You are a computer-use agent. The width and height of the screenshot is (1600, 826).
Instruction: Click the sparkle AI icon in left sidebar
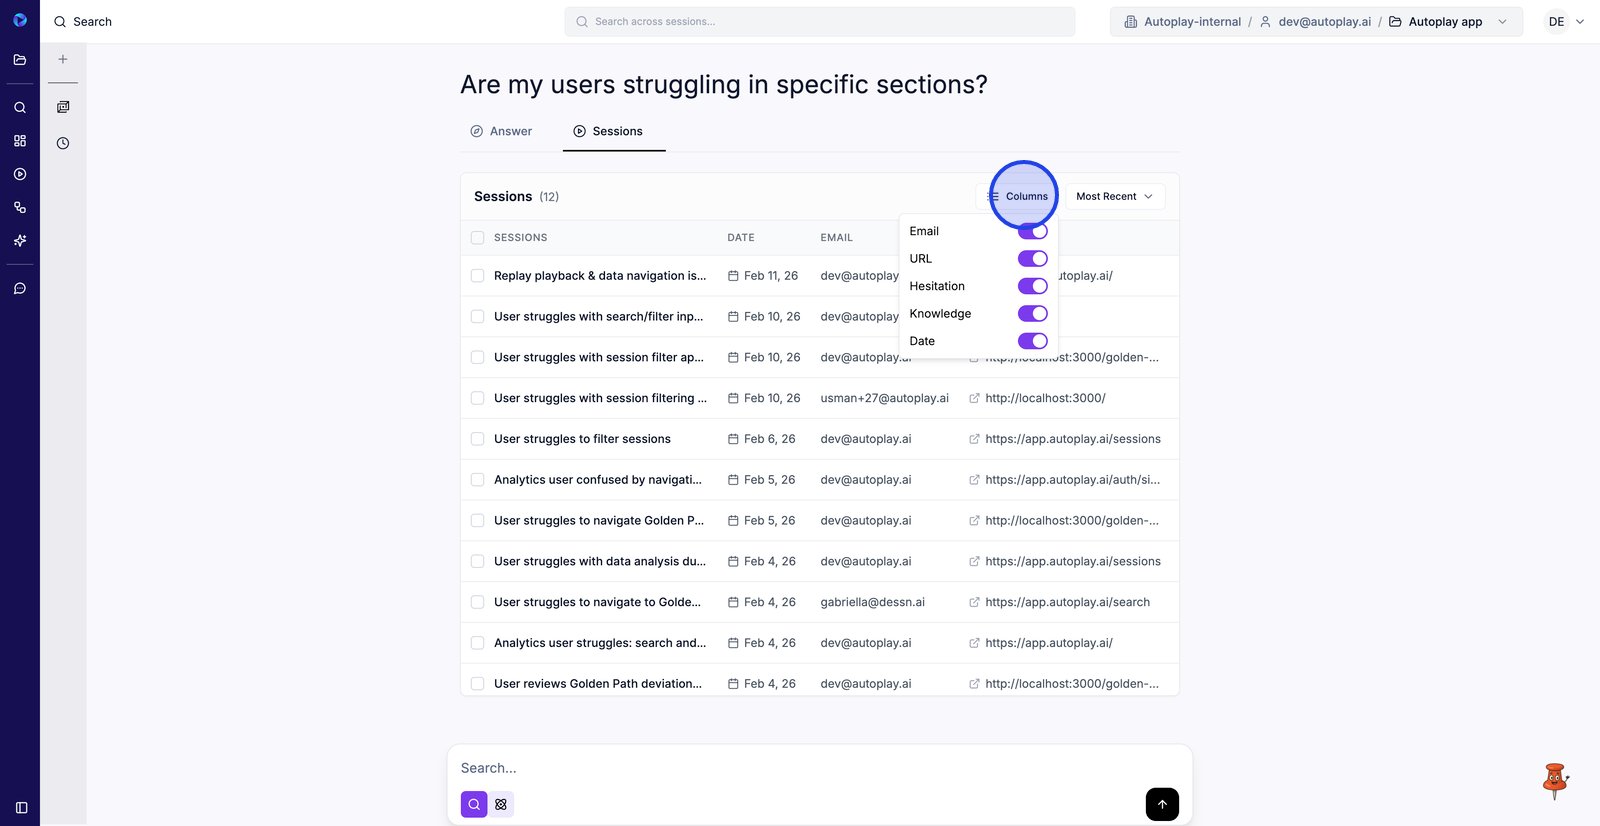click(20, 241)
